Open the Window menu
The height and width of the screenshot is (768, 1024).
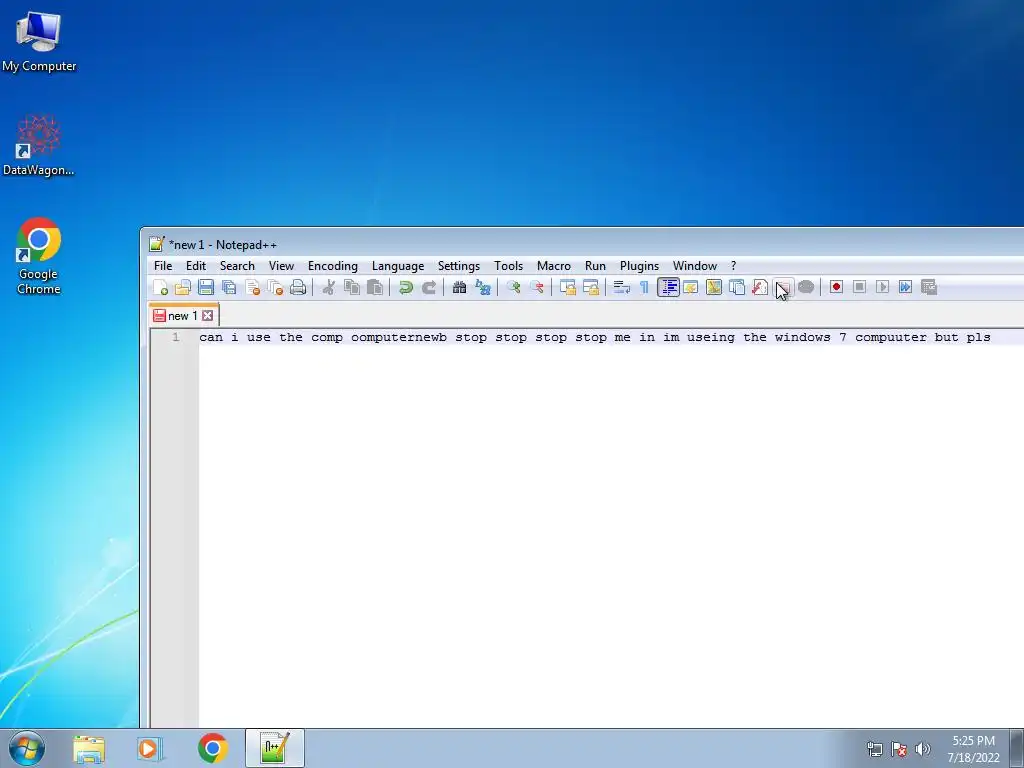695,266
